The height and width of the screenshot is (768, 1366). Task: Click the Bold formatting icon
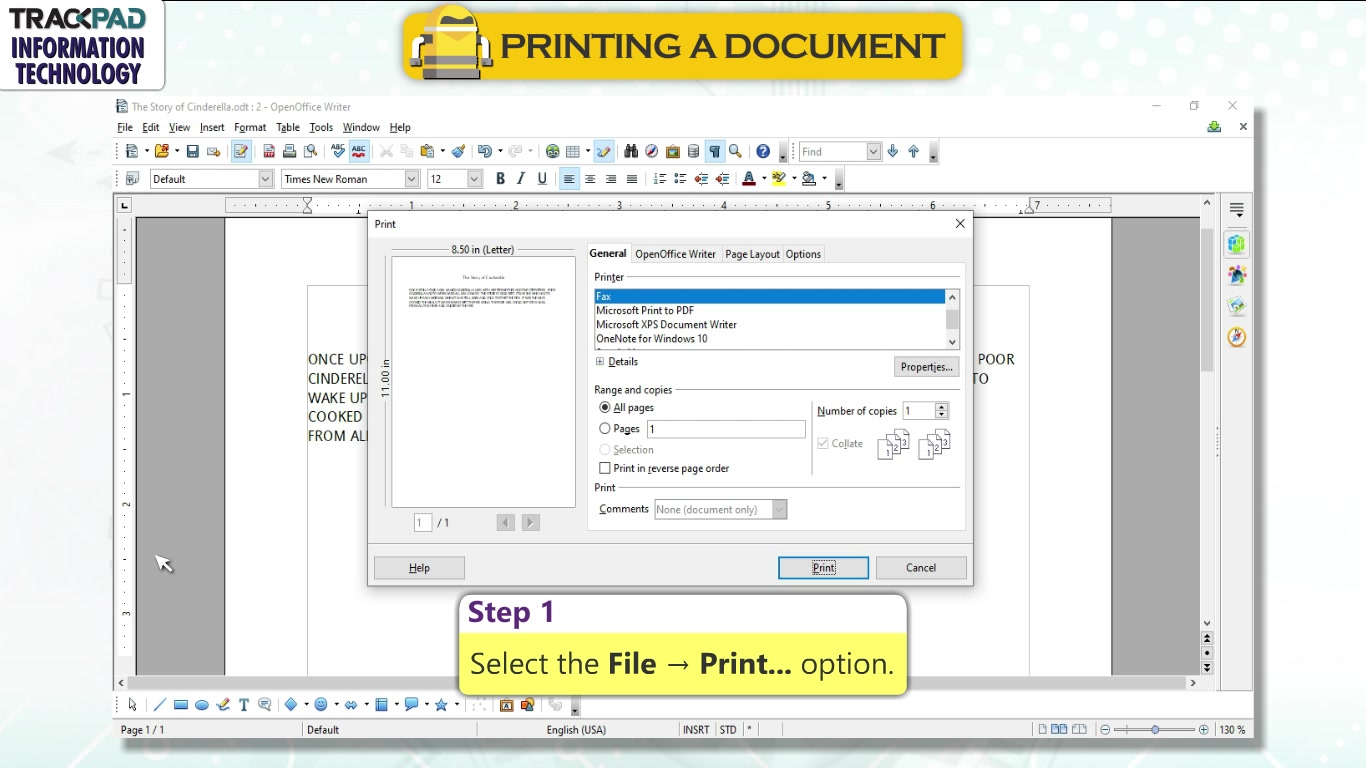(500, 179)
